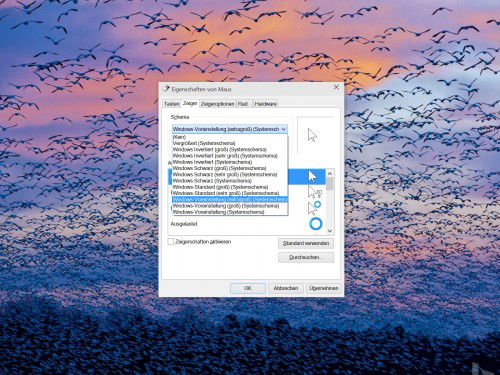Click the Standard verwenden button
500x375 pixels.
pyautogui.click(x=306, y=243)
